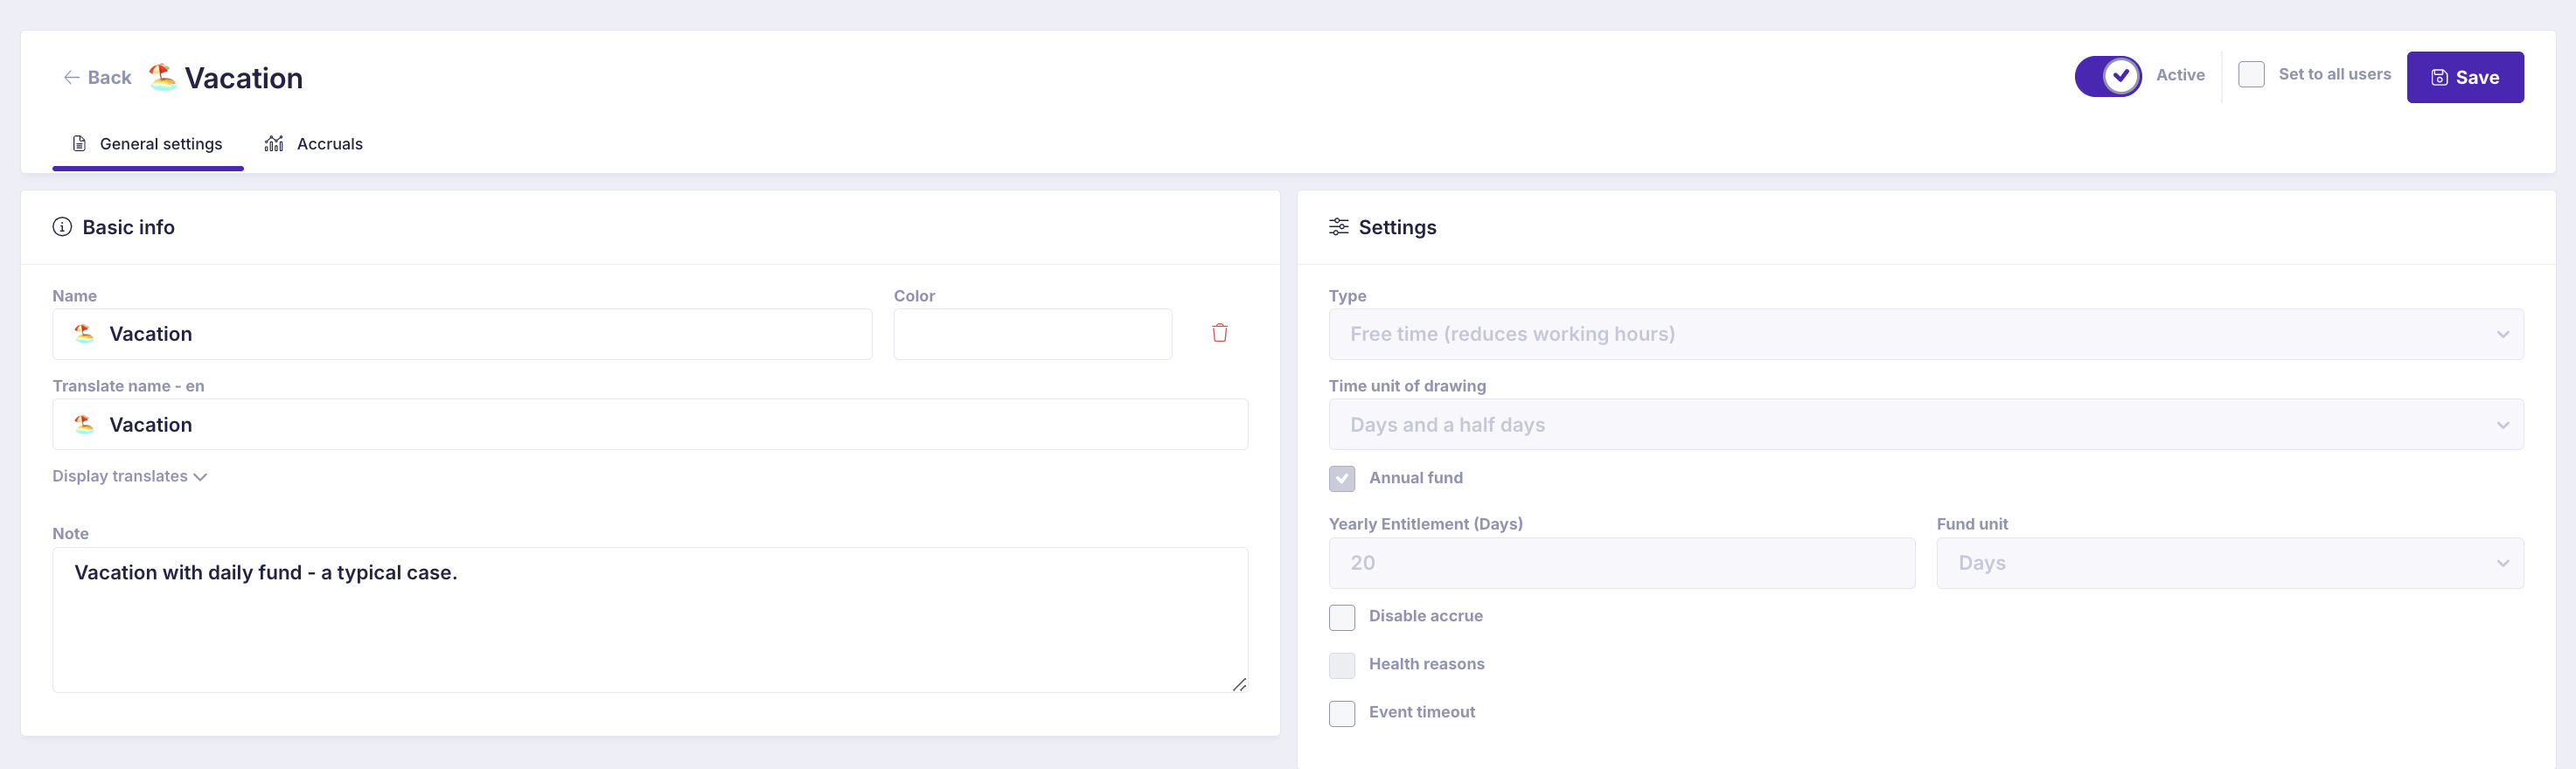The height and width of the screenshot is (769, 2576).
Task: Click the emoji icon in the Translate name field
Action: tap(84, 425)
